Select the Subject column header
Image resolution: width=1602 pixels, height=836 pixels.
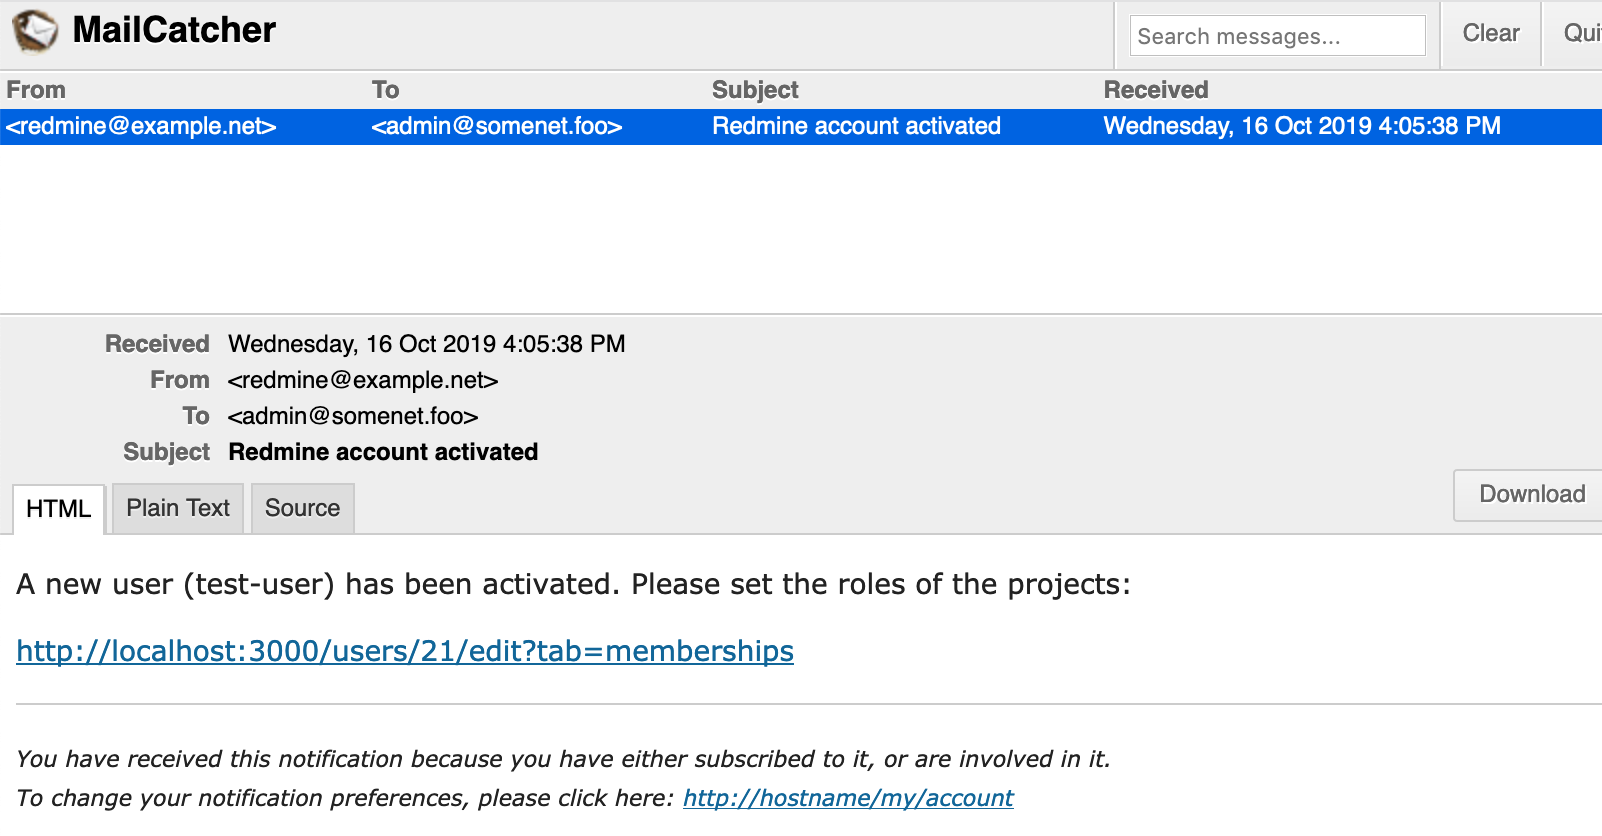click(755, 90)
